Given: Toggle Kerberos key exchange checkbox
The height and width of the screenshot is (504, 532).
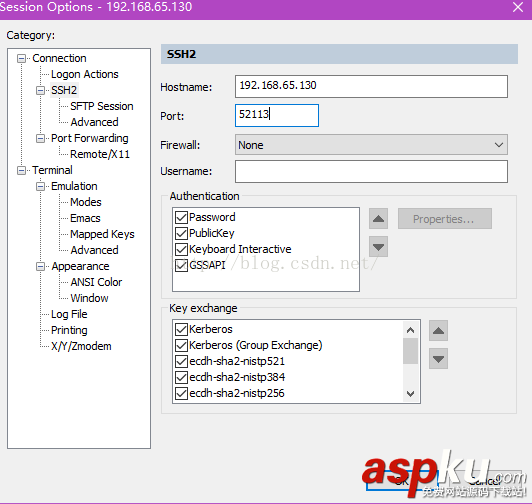Looking at the screenshot, I should tap(182, 329).
